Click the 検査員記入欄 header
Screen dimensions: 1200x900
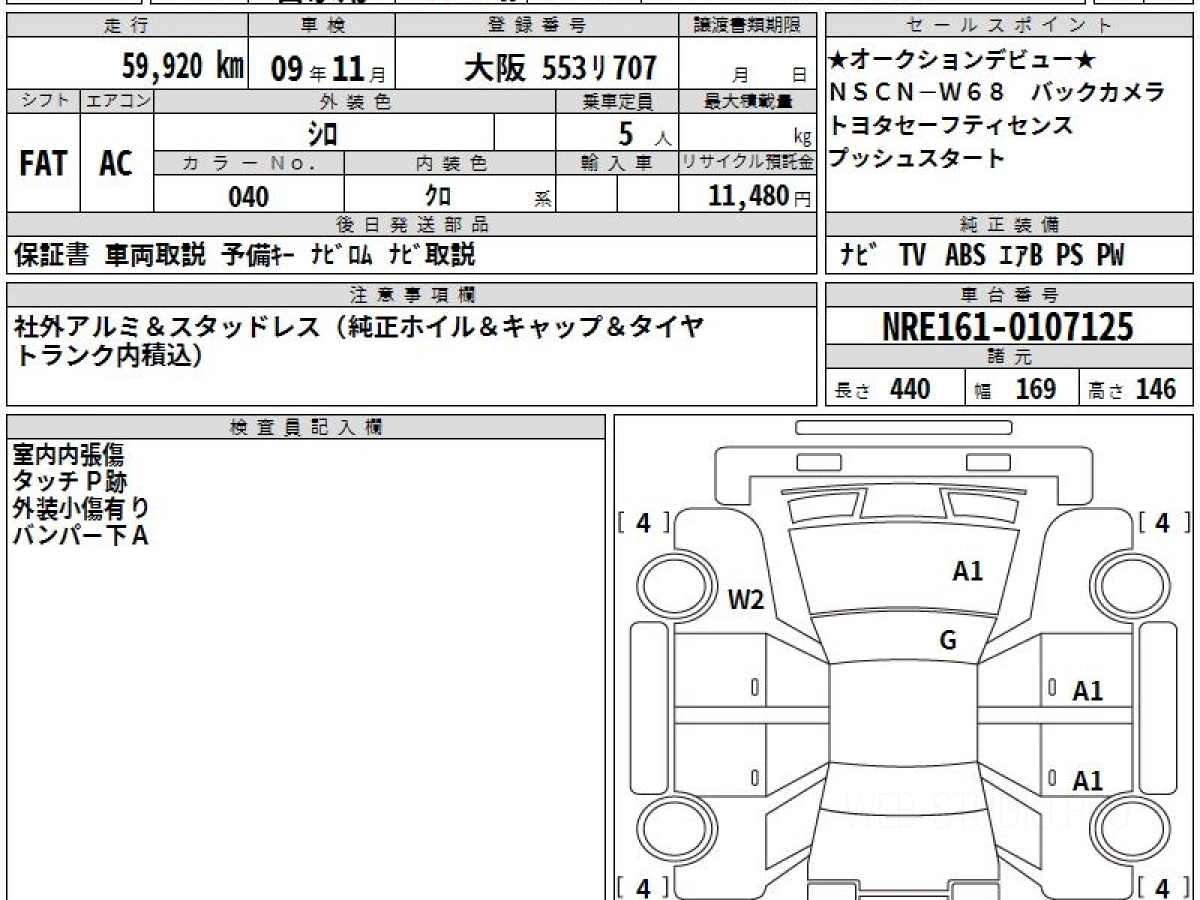[x=306, y=427]
